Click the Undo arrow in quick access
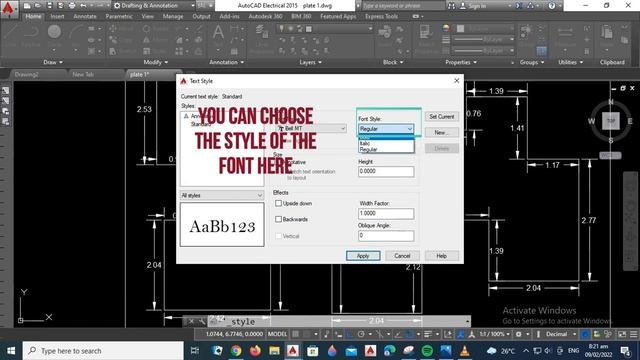Viewport: 640px width, 360px height. tap(83, 6)
